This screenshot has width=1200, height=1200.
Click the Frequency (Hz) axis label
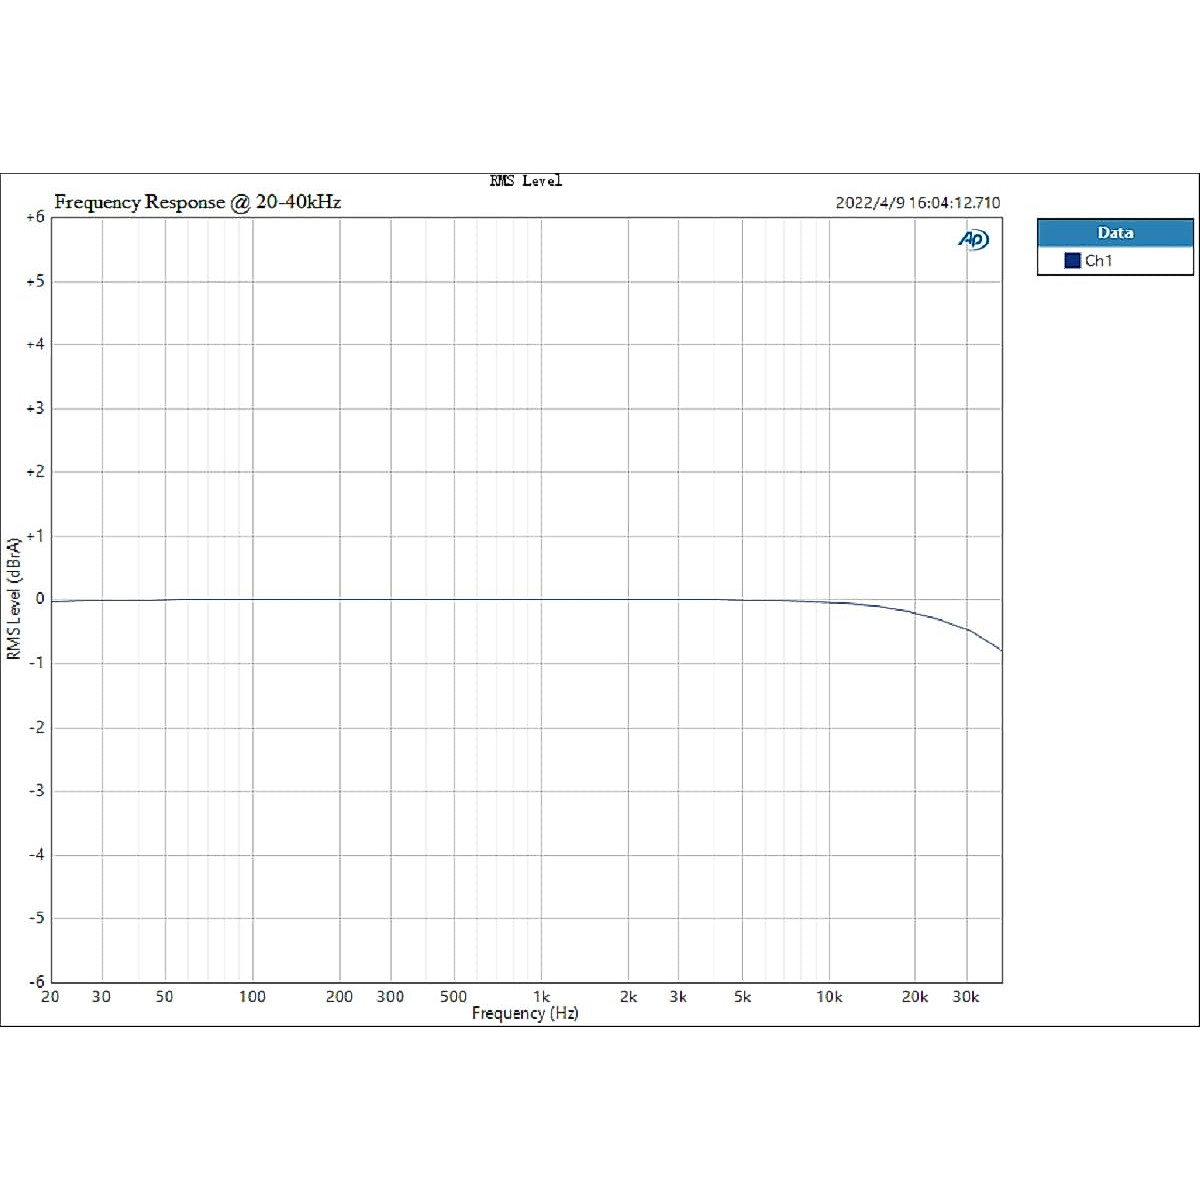tap(525, 1013)
